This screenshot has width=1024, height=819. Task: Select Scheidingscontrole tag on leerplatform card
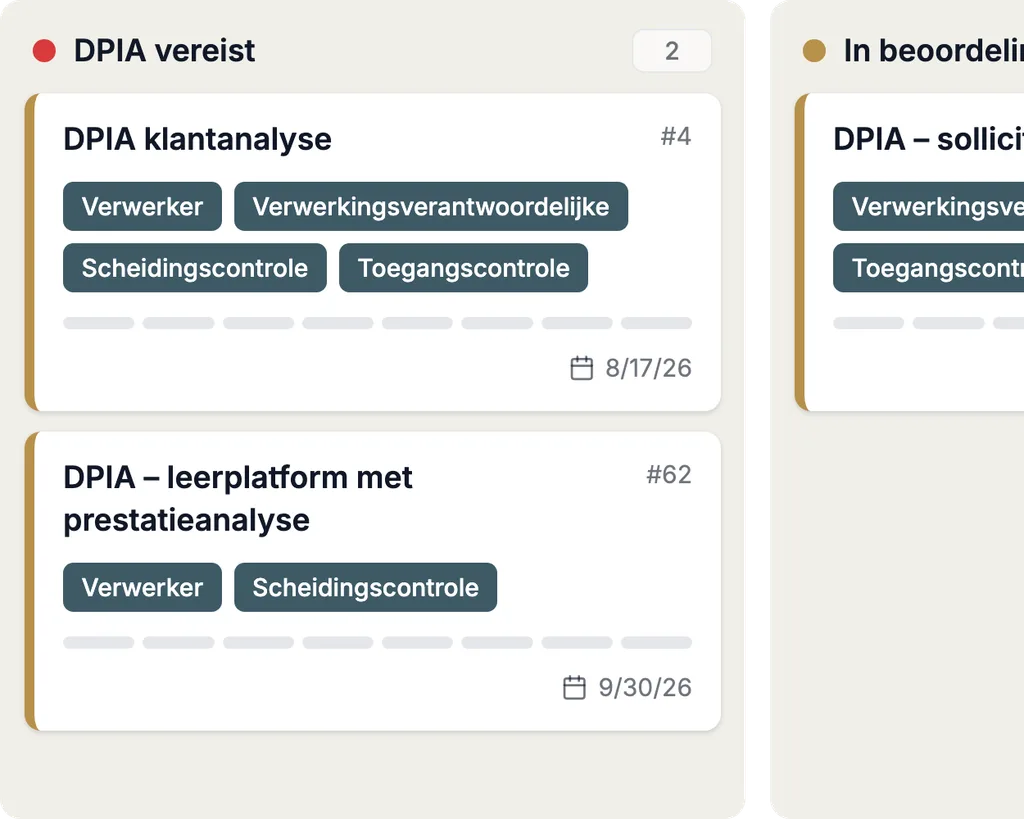366,587
